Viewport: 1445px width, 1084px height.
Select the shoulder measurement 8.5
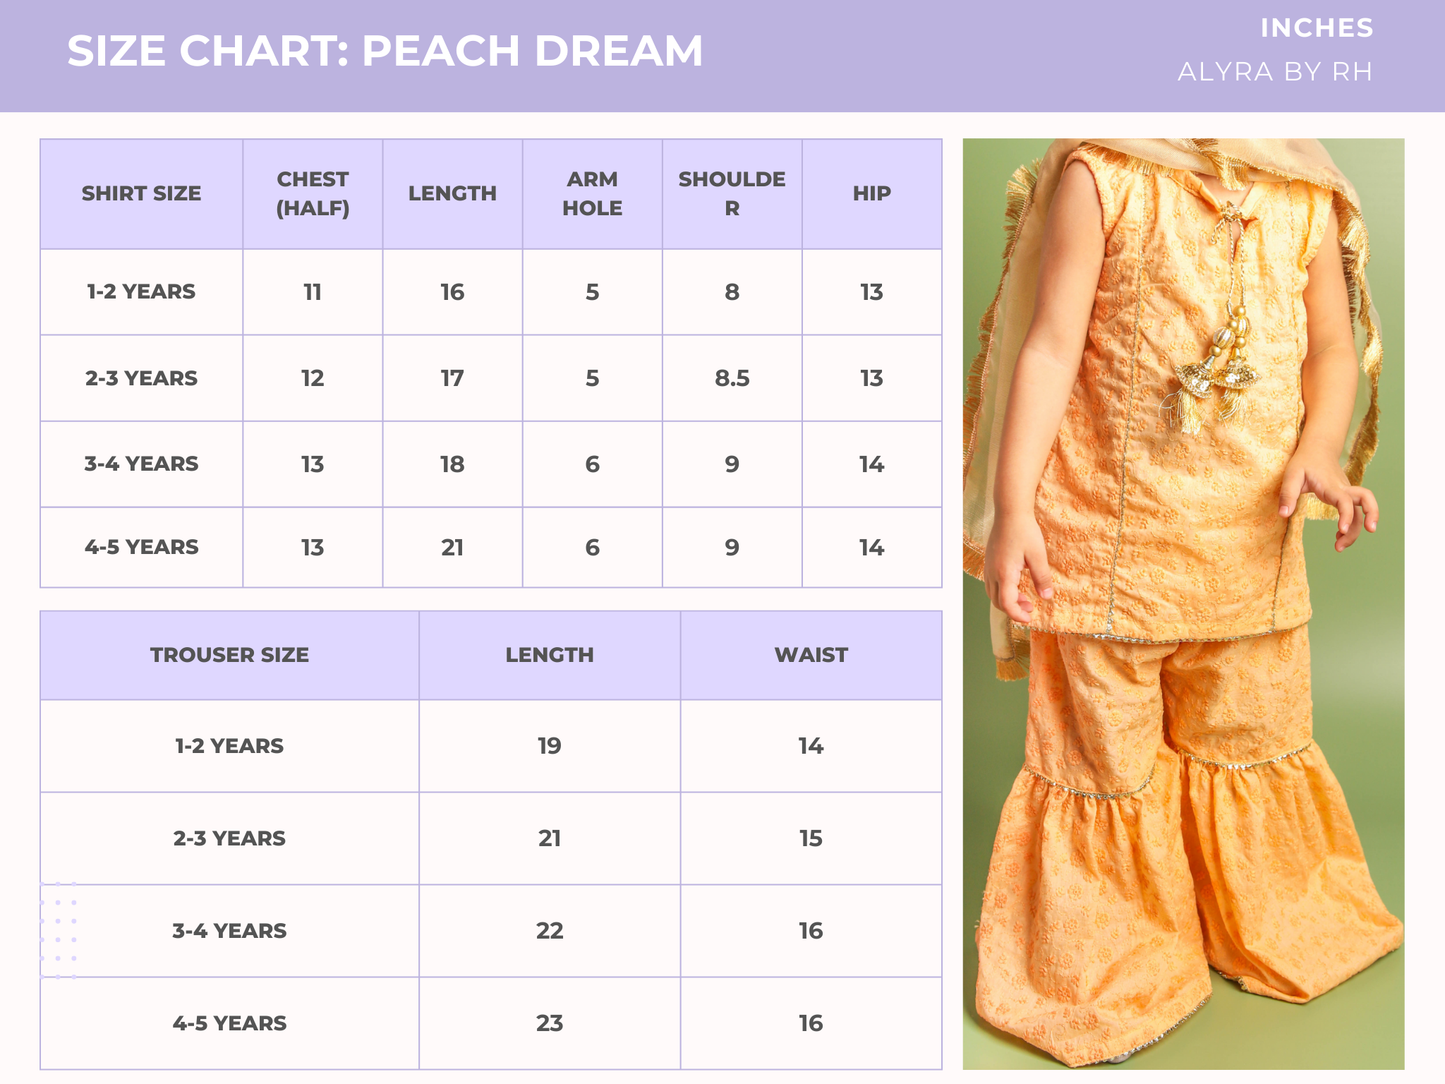[732, 378]
